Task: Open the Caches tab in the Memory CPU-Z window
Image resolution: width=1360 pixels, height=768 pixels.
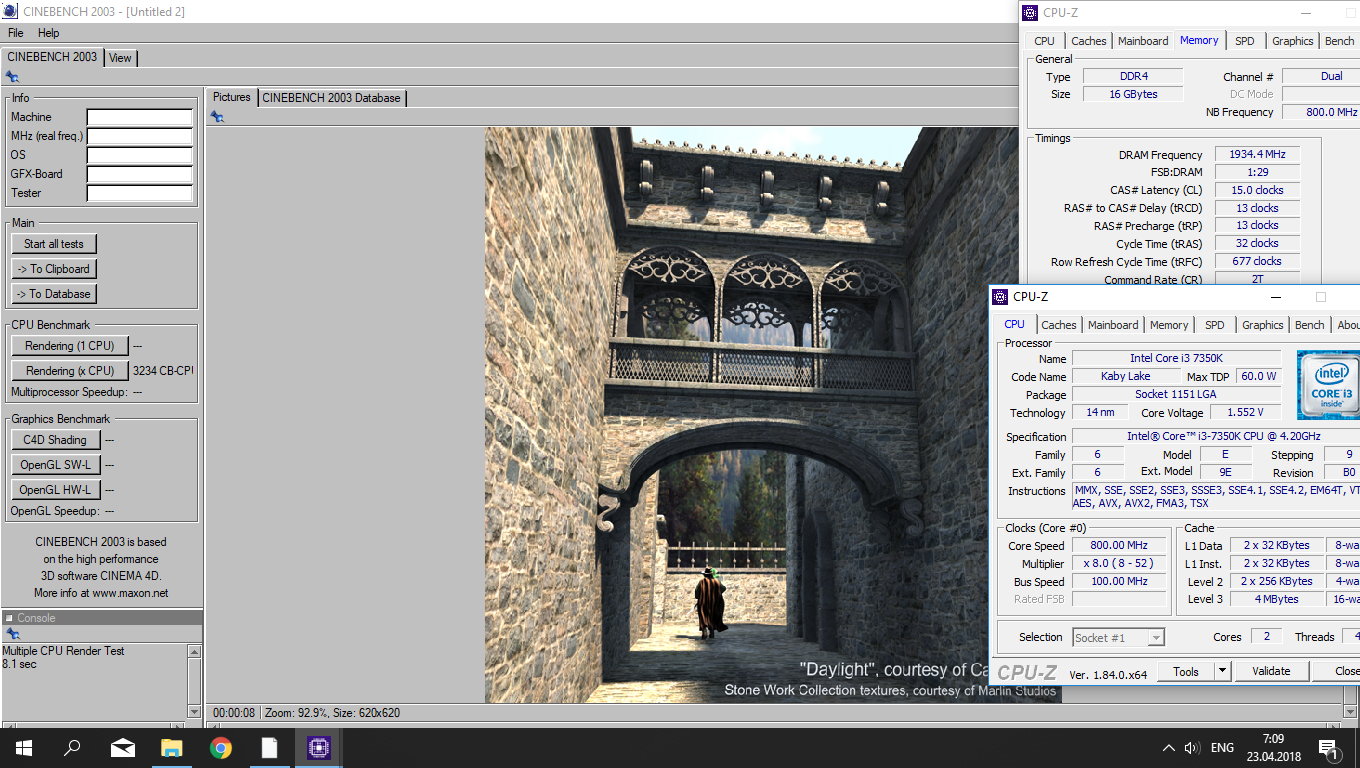Action: [1088, 41]
